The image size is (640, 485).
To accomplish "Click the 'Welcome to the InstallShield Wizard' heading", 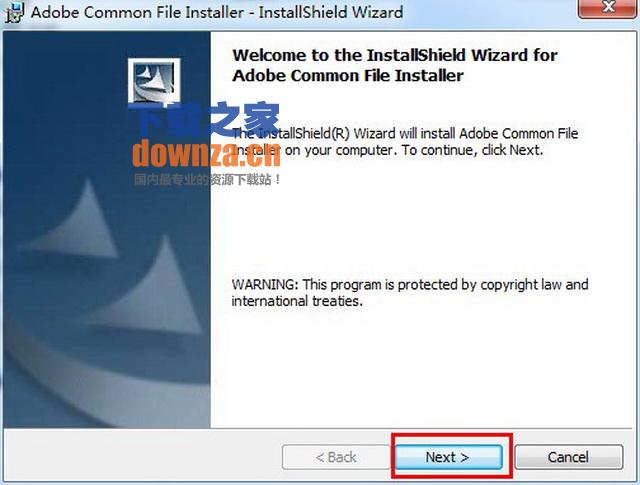I will pos(395,55).
